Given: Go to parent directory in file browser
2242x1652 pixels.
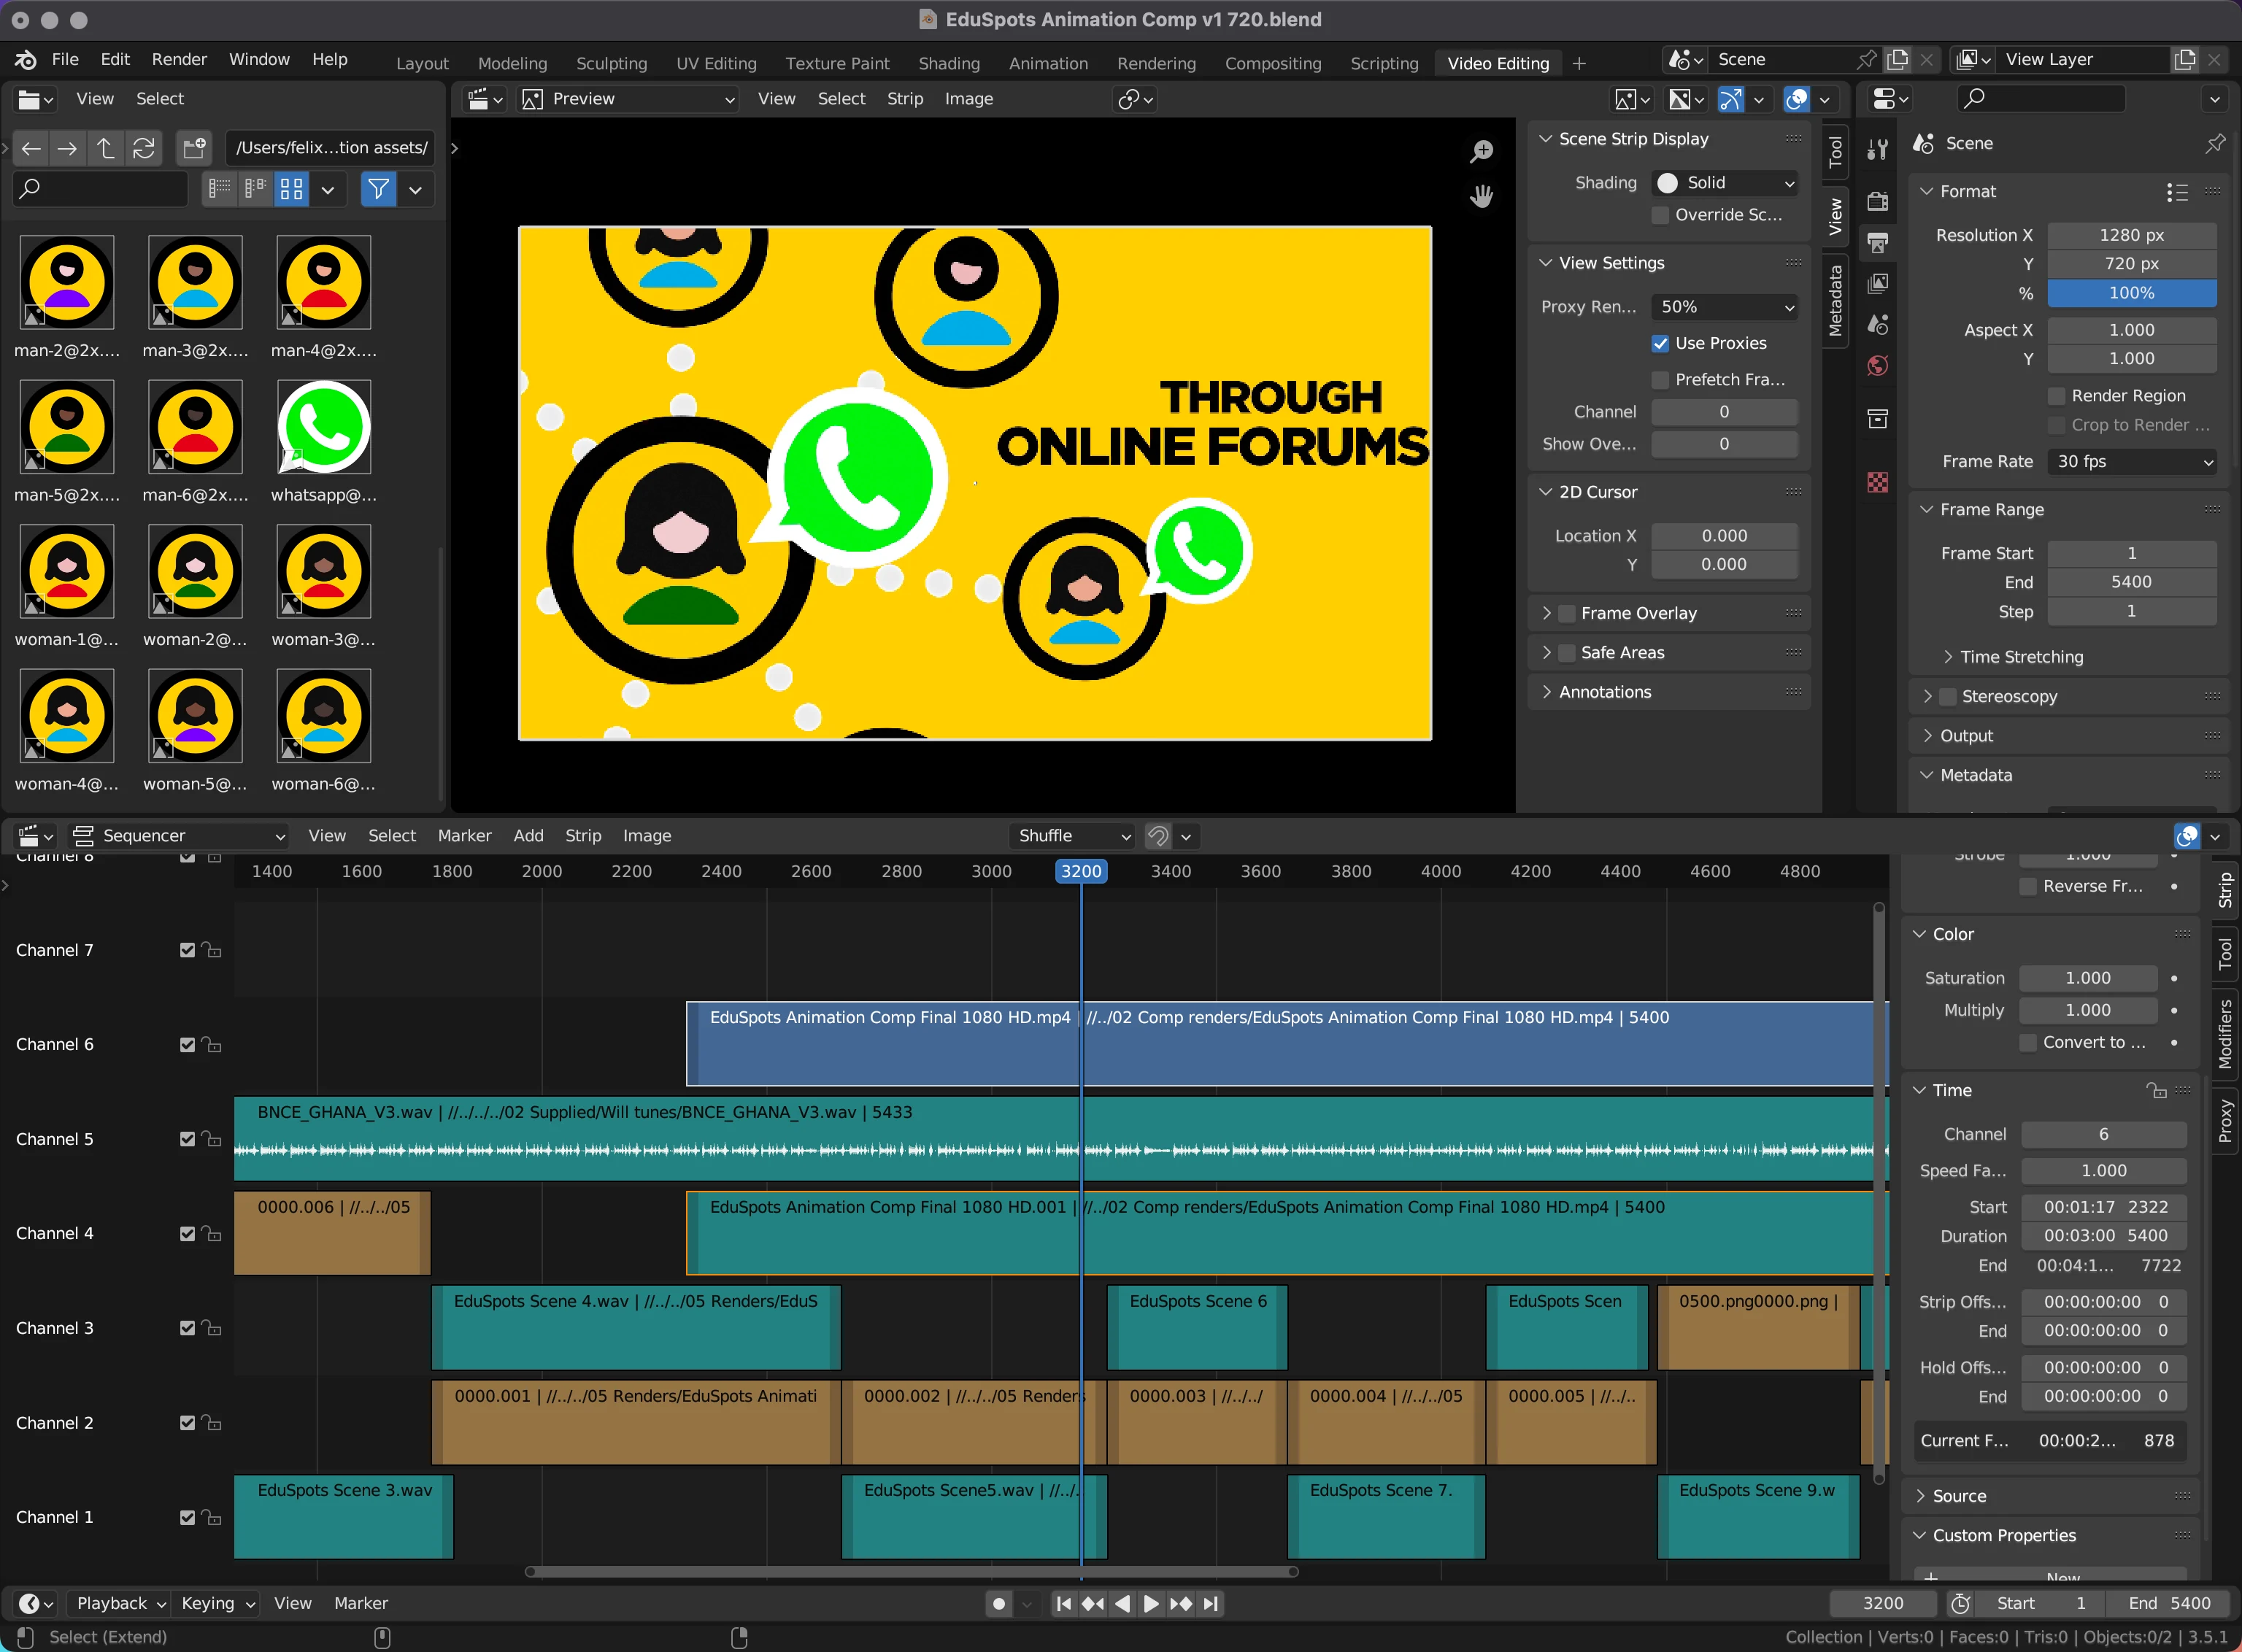Looking at the screenshot, I should coord(105,148).
